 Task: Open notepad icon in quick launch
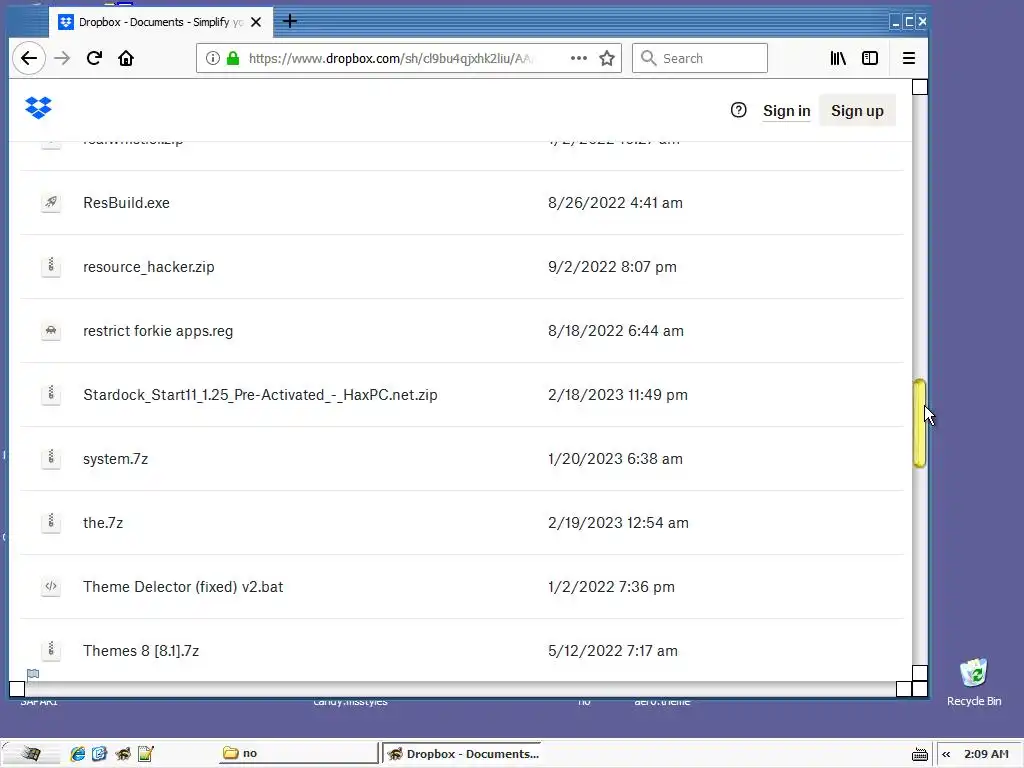[x=146, y=754]
